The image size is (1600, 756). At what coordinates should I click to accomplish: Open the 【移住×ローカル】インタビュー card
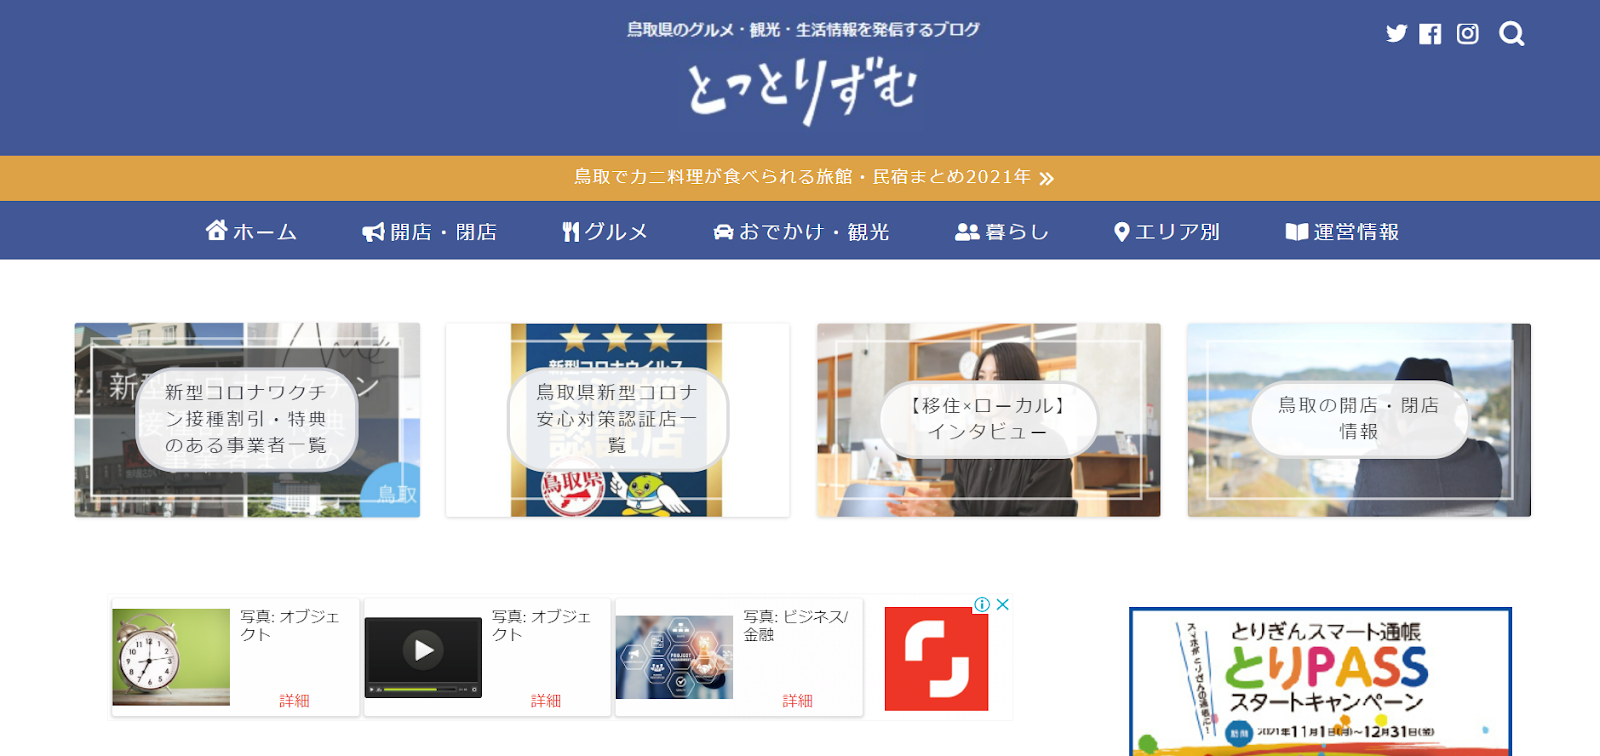pos(989,420)
